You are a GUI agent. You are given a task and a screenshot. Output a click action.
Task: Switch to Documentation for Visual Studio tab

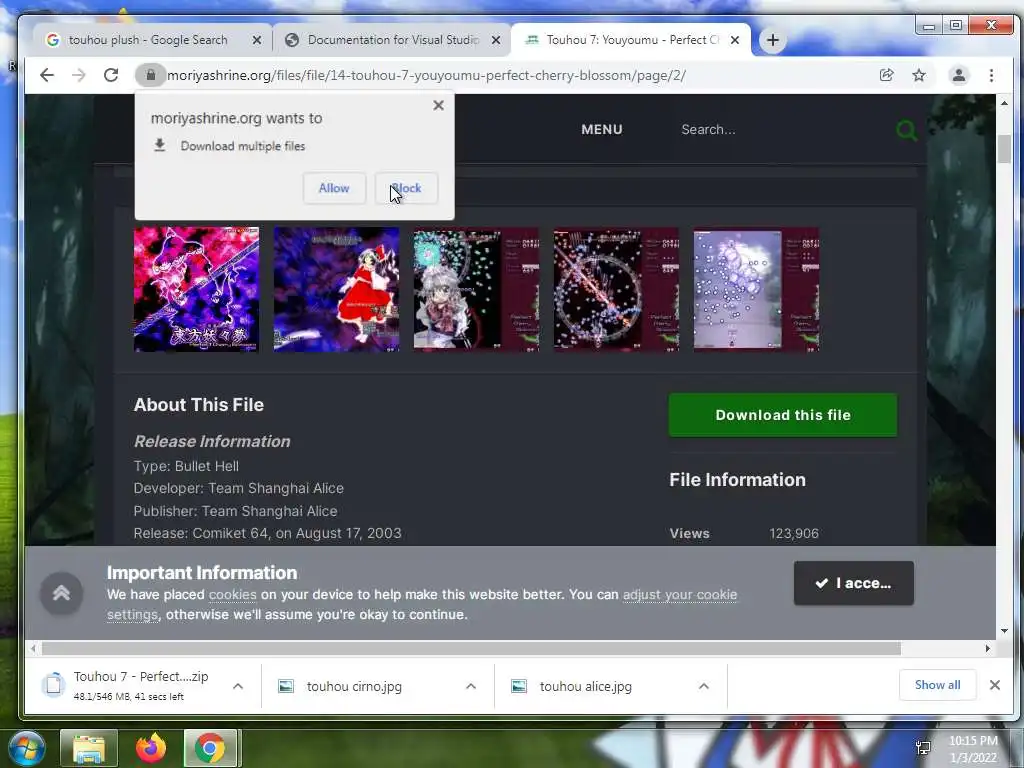(x=392, y=40)
